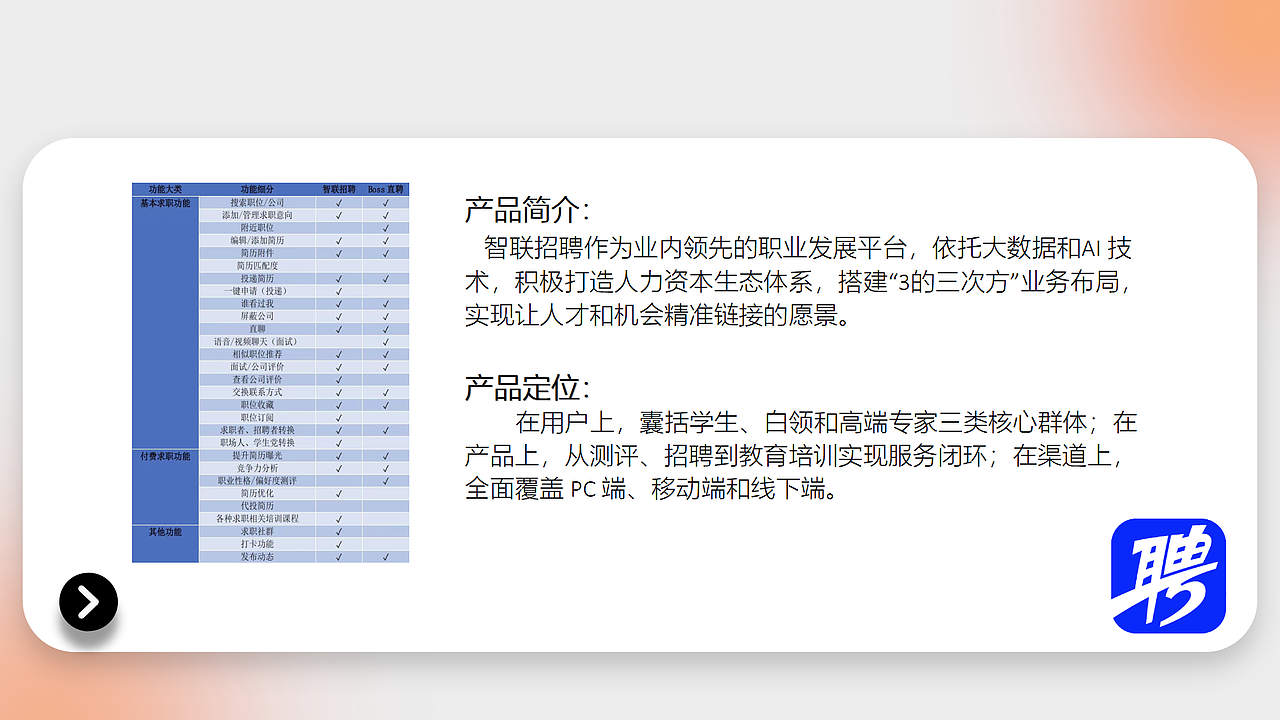Click the 付费求职功能 category cell
The width and height of the screenshot is (1280, 720).
pyautogui.click(x=165, y=456)
